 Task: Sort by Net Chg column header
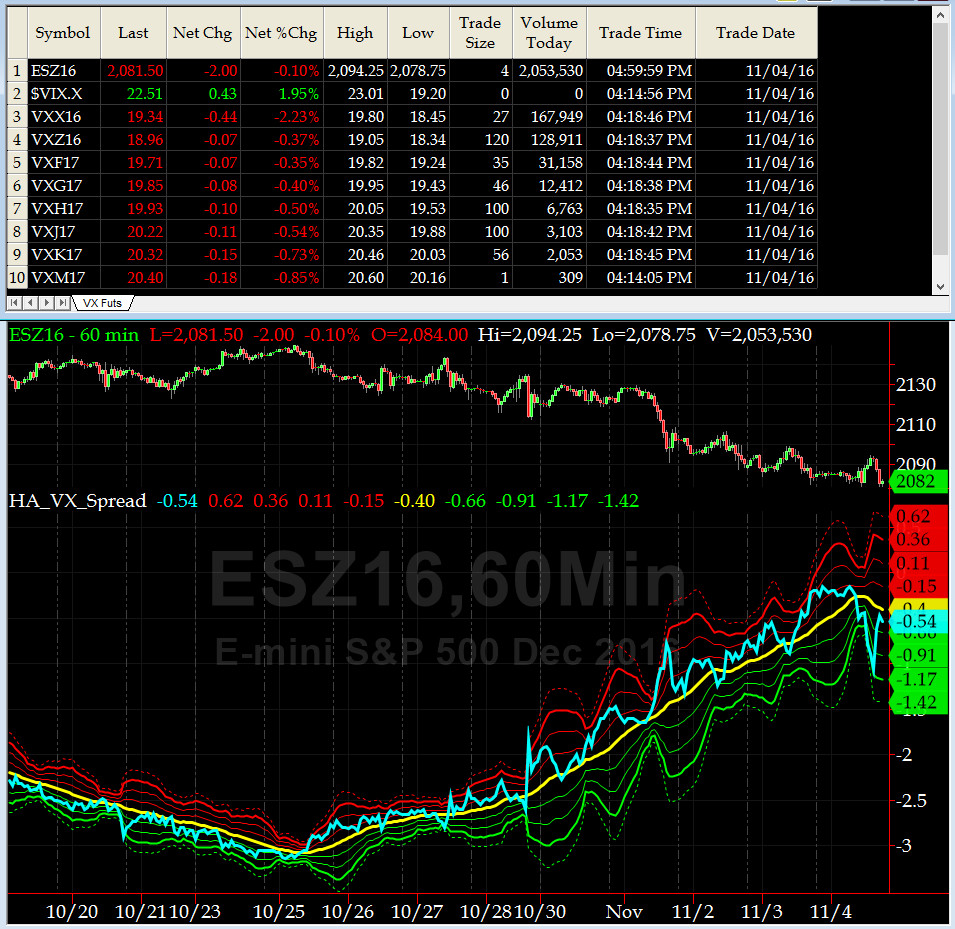tap(203, 33)
